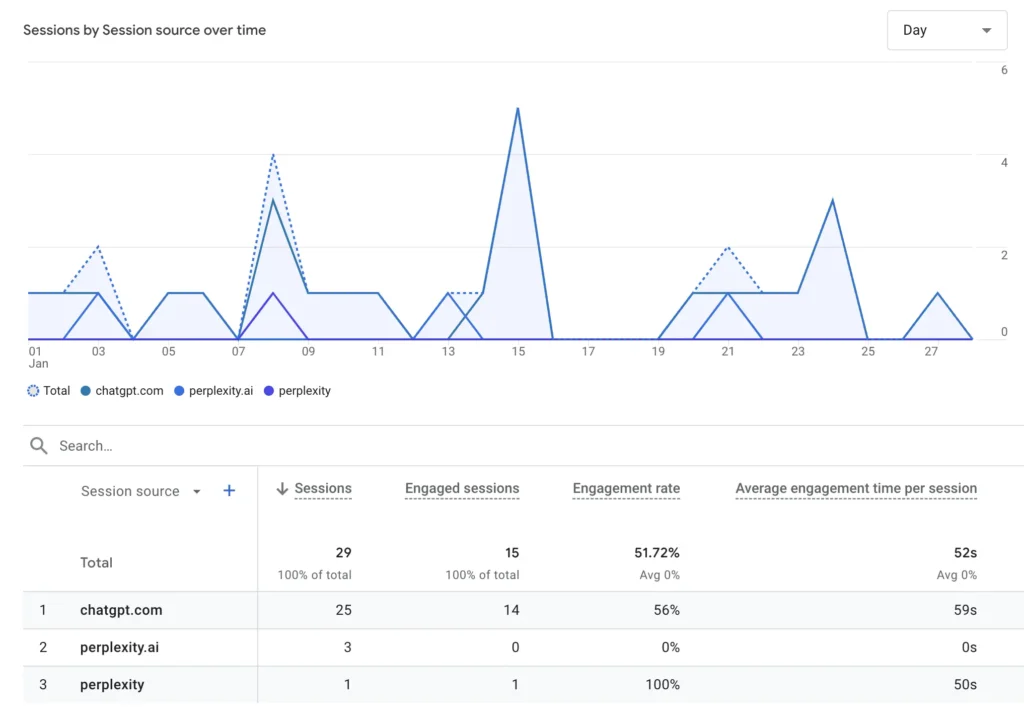
Task: Open the Day granularity dropdown
Action: [946, 30]
